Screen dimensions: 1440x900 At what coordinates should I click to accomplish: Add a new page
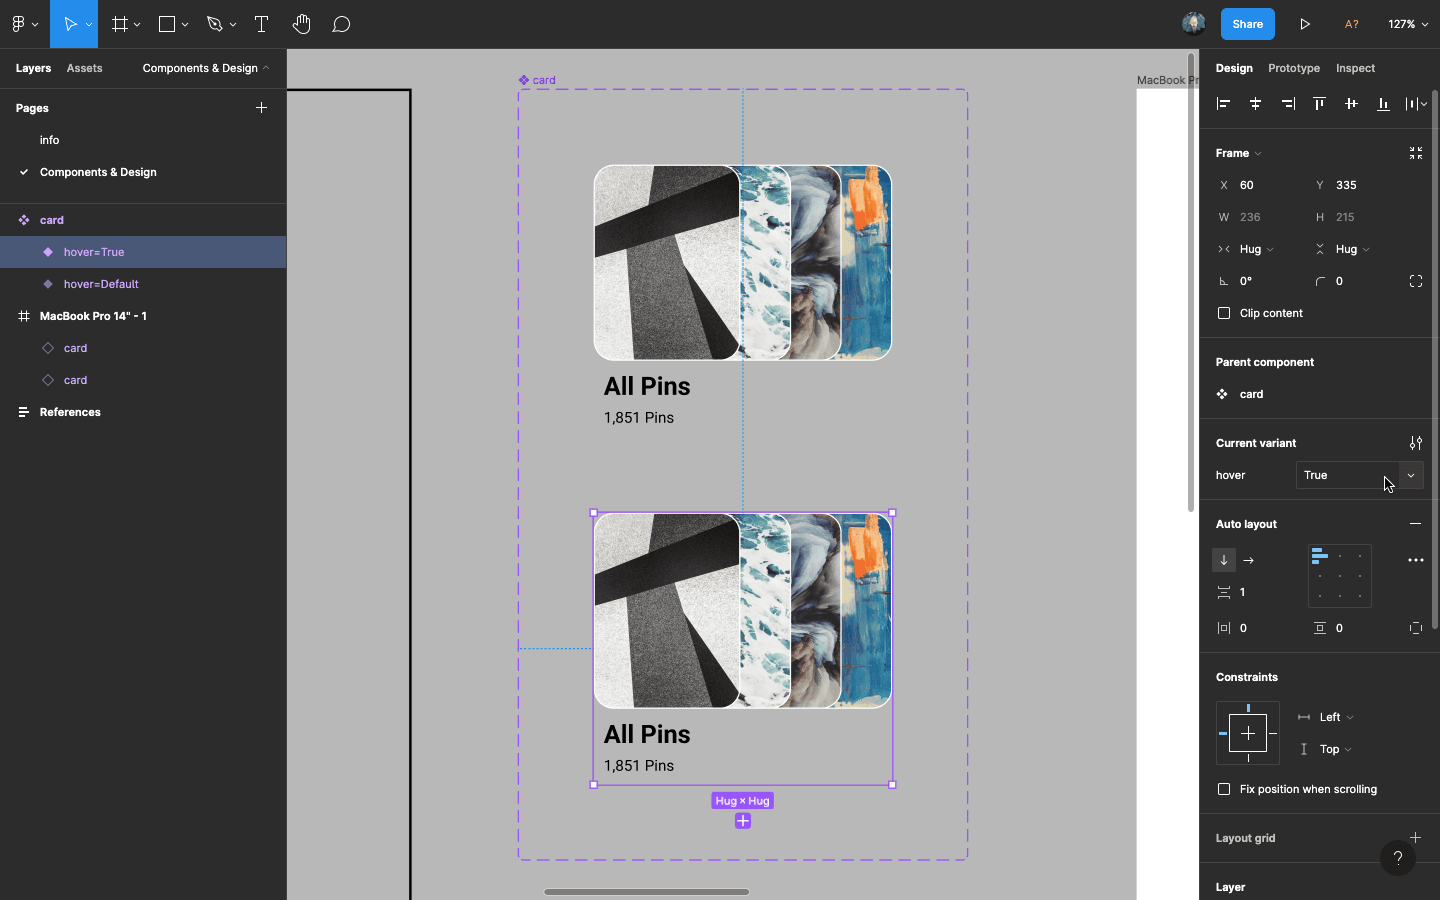tap(261, 108)
